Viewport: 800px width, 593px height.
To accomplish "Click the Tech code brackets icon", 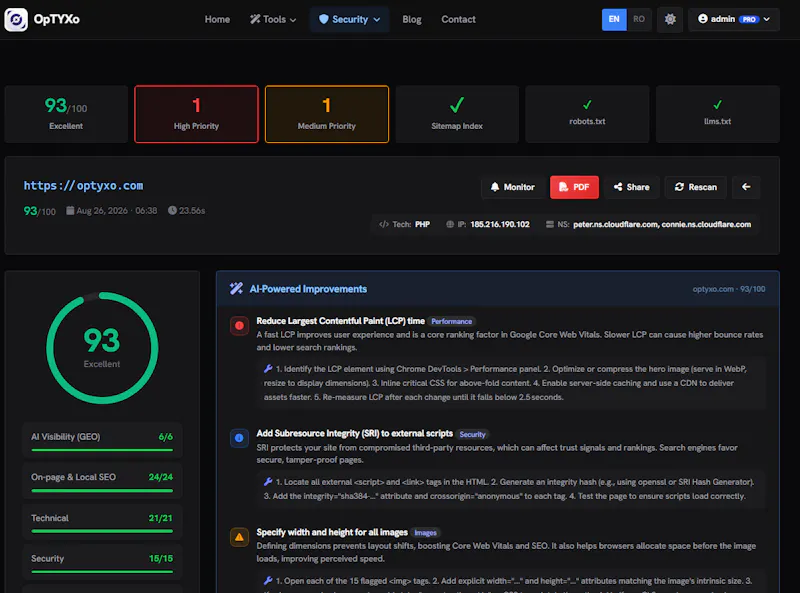I will click(x=384, y=225).
